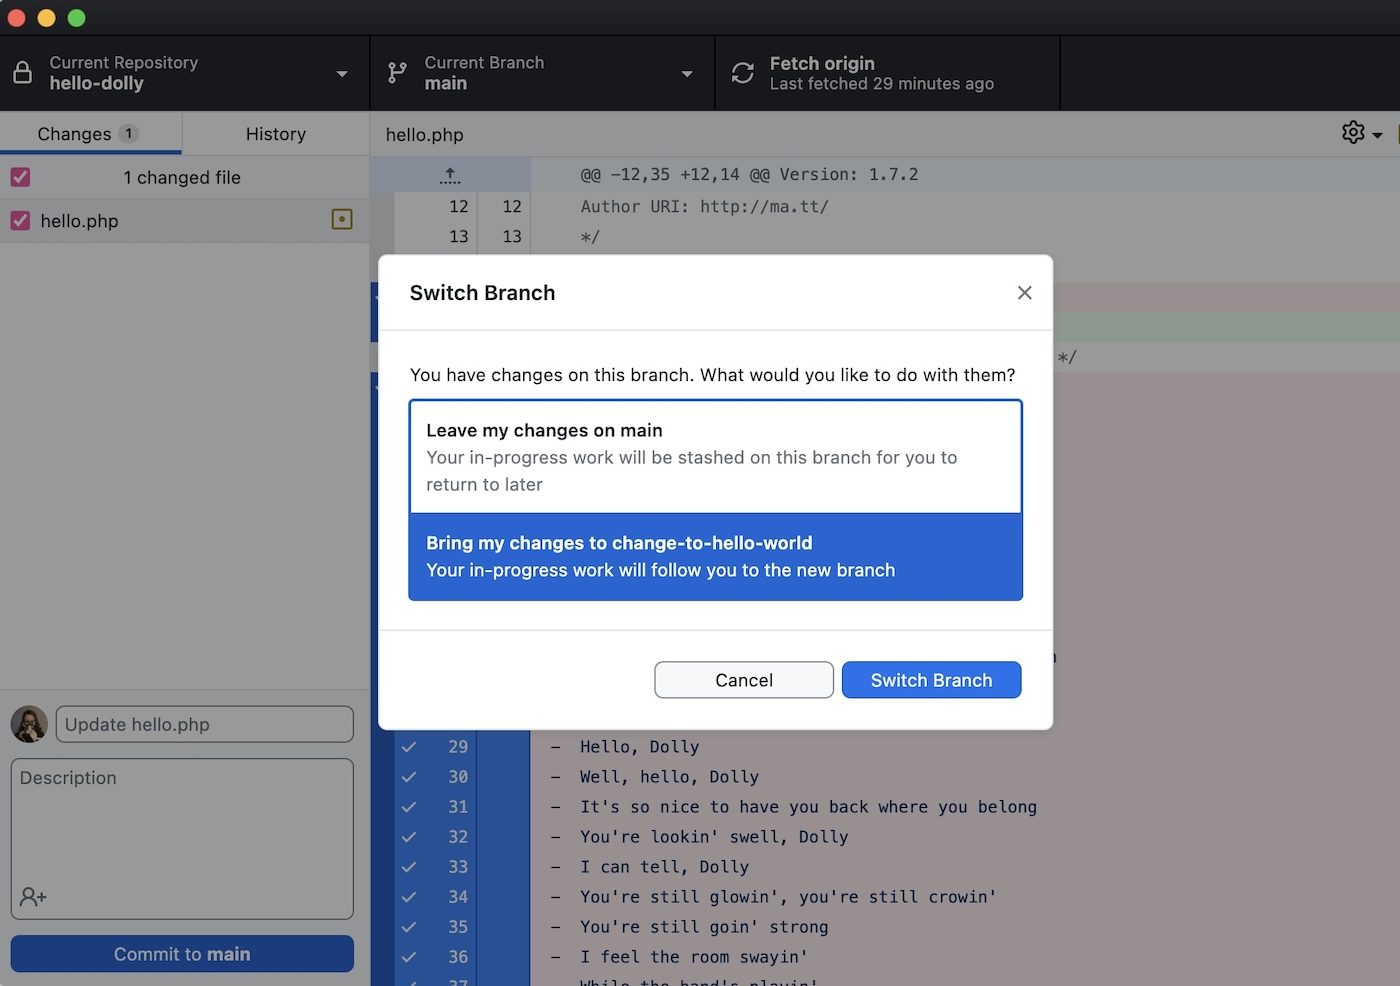Toggle line 30 selection checkmark in the diff

(x=408, y=776)
